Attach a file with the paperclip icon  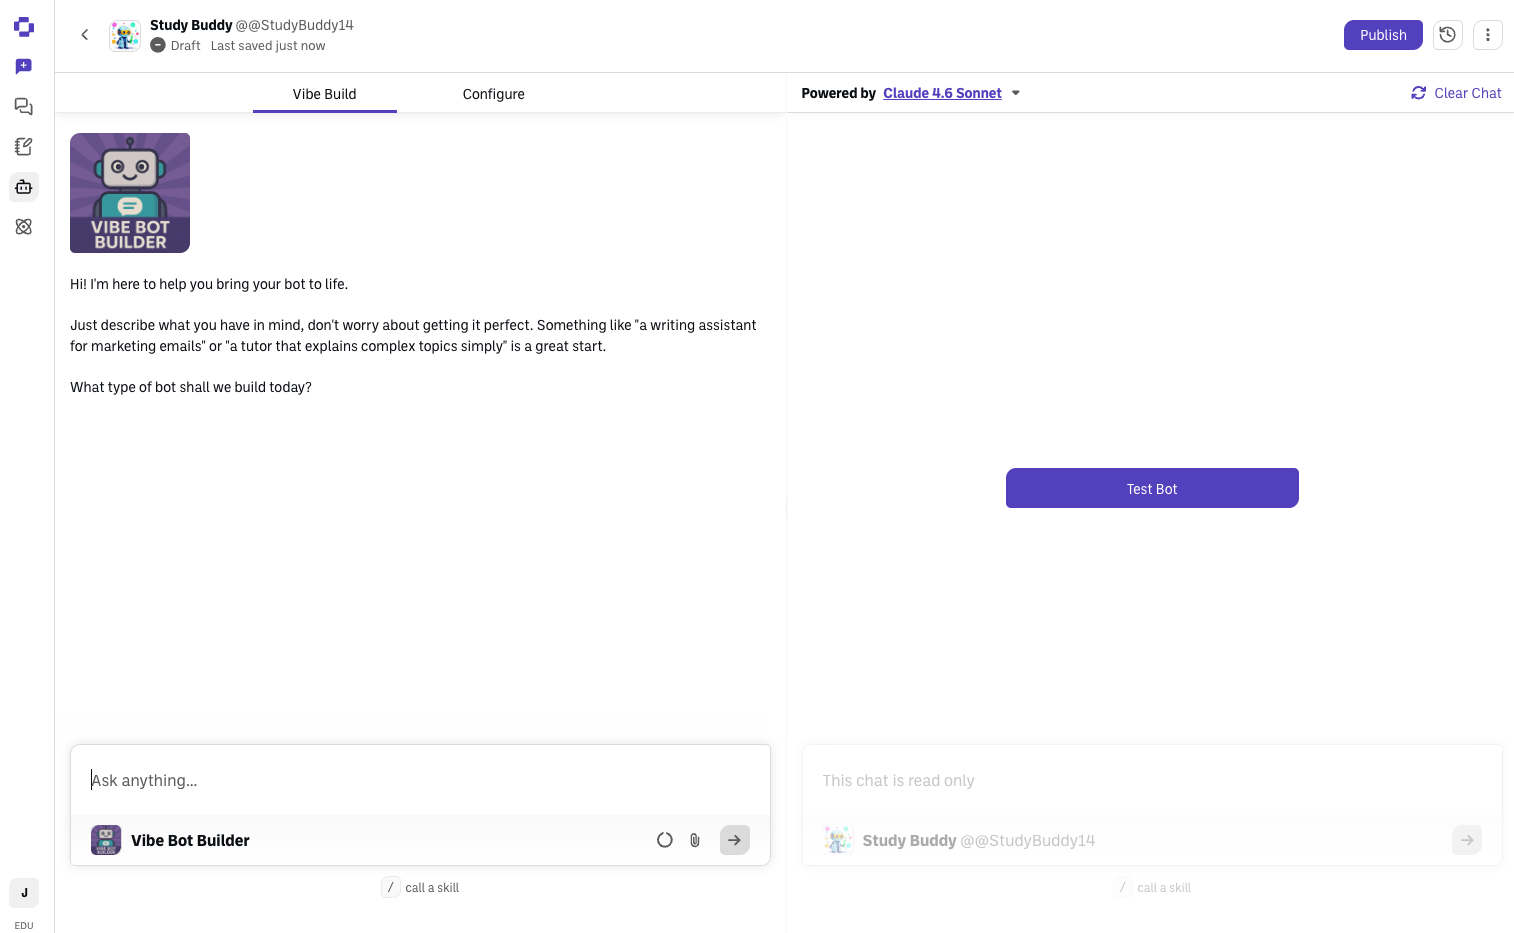point(695,840)
